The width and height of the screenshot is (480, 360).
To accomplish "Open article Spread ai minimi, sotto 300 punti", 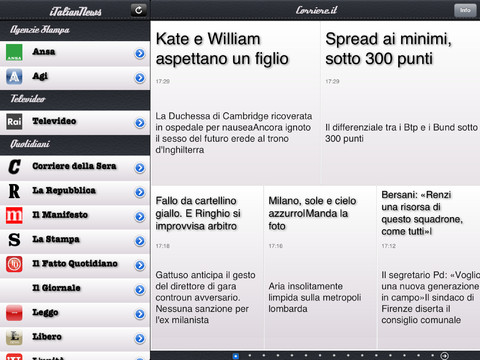I will coord(388,49).
